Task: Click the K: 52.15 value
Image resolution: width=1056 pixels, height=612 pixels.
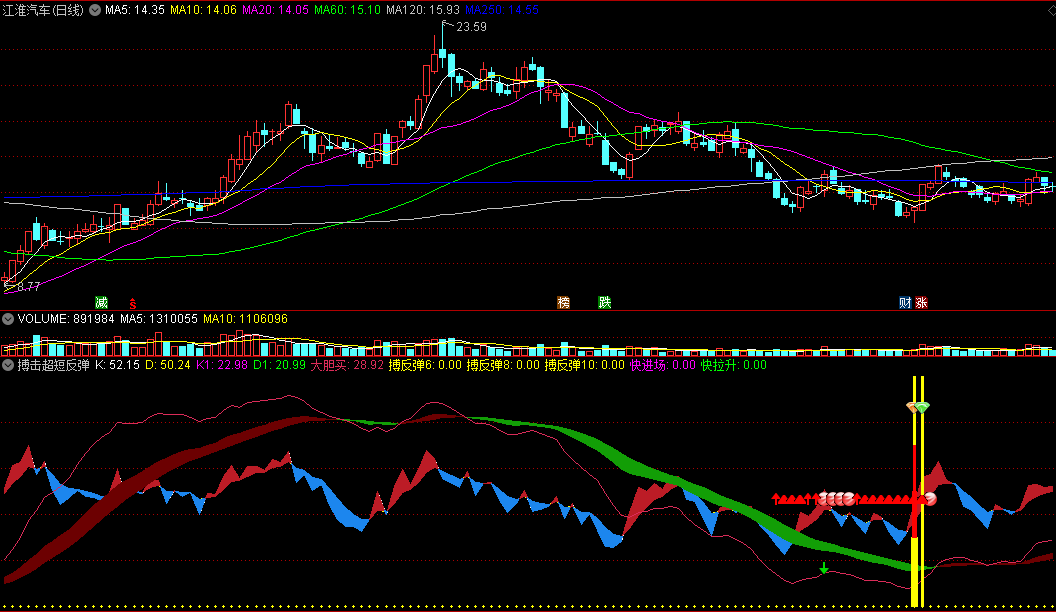Action: pyautogui.click(x=117, y=366)
